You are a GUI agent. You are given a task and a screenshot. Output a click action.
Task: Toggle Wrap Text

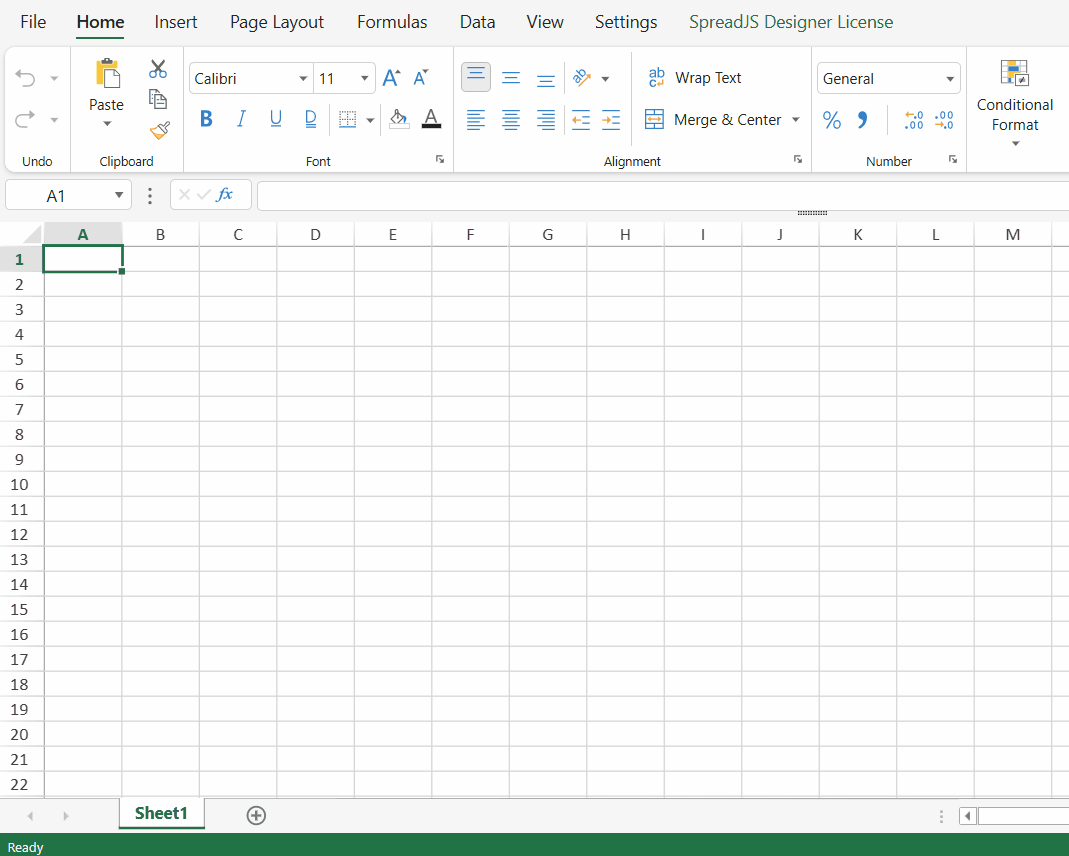[x=695, y=78]
